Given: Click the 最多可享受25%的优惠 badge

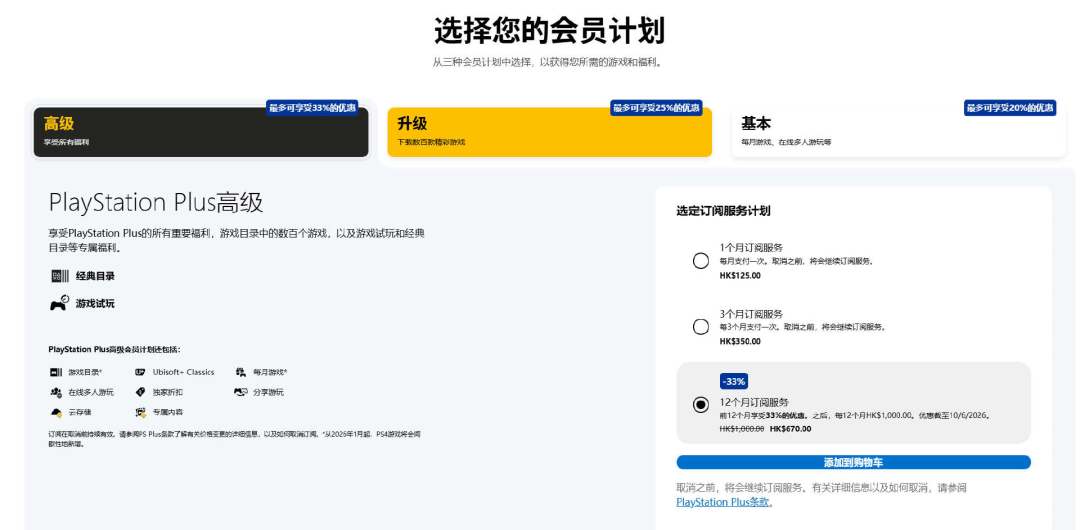Looking at the screenshot, I should [x=656, y=108].
